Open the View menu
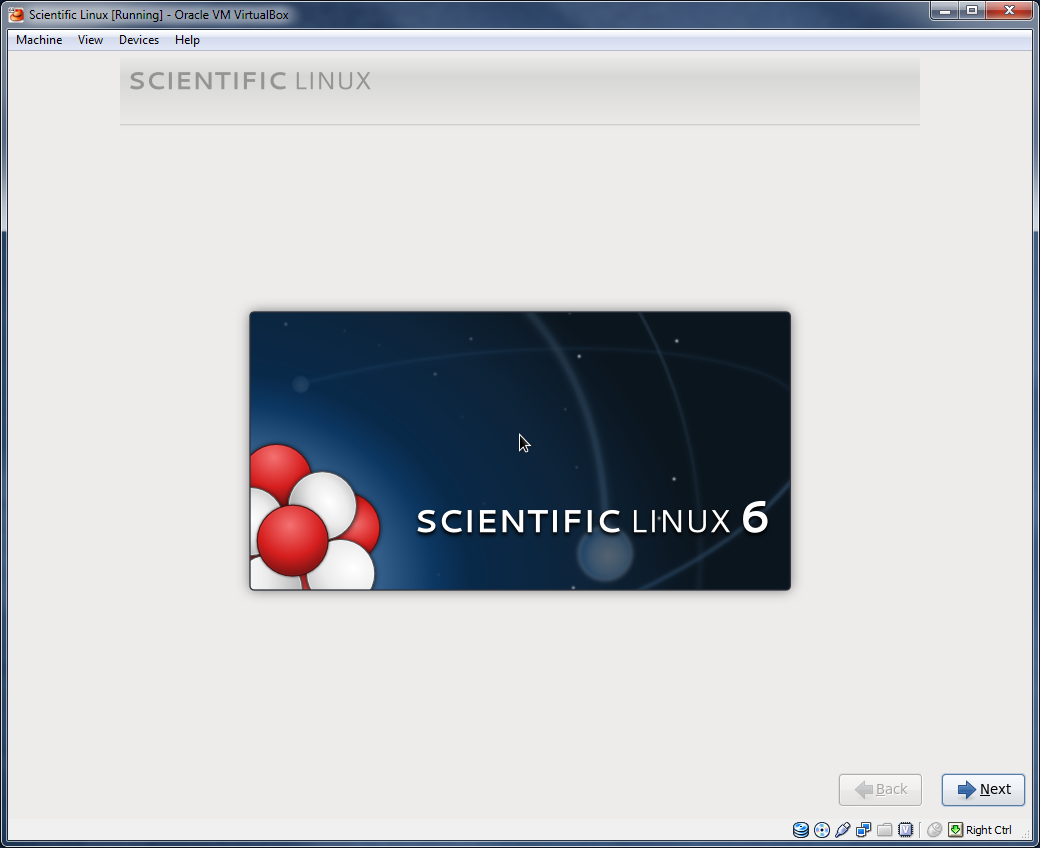The image size is (1040, 848). point(90,40)
